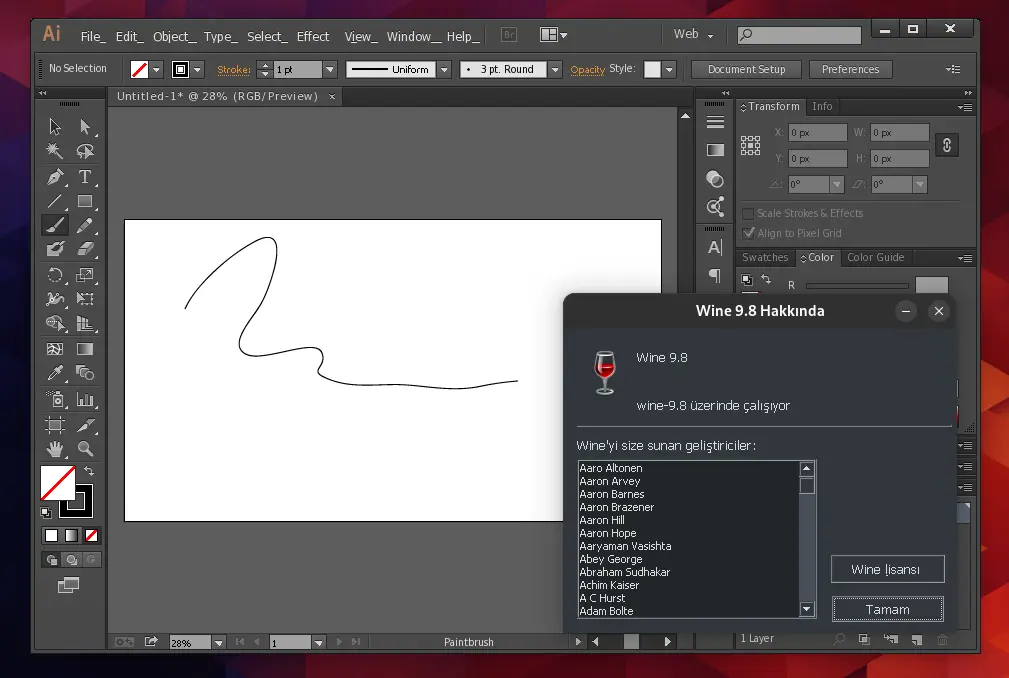Enable Draw Normal mode
This screenshot has width=1009, height=678.
[51, 560]
